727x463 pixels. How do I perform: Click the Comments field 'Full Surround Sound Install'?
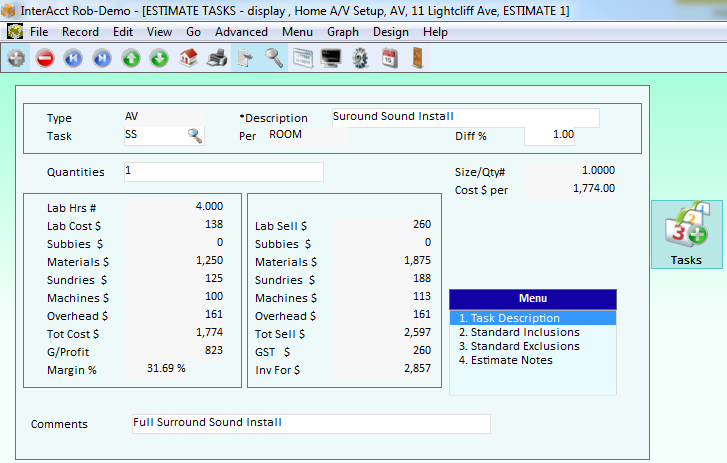(311, 424)
